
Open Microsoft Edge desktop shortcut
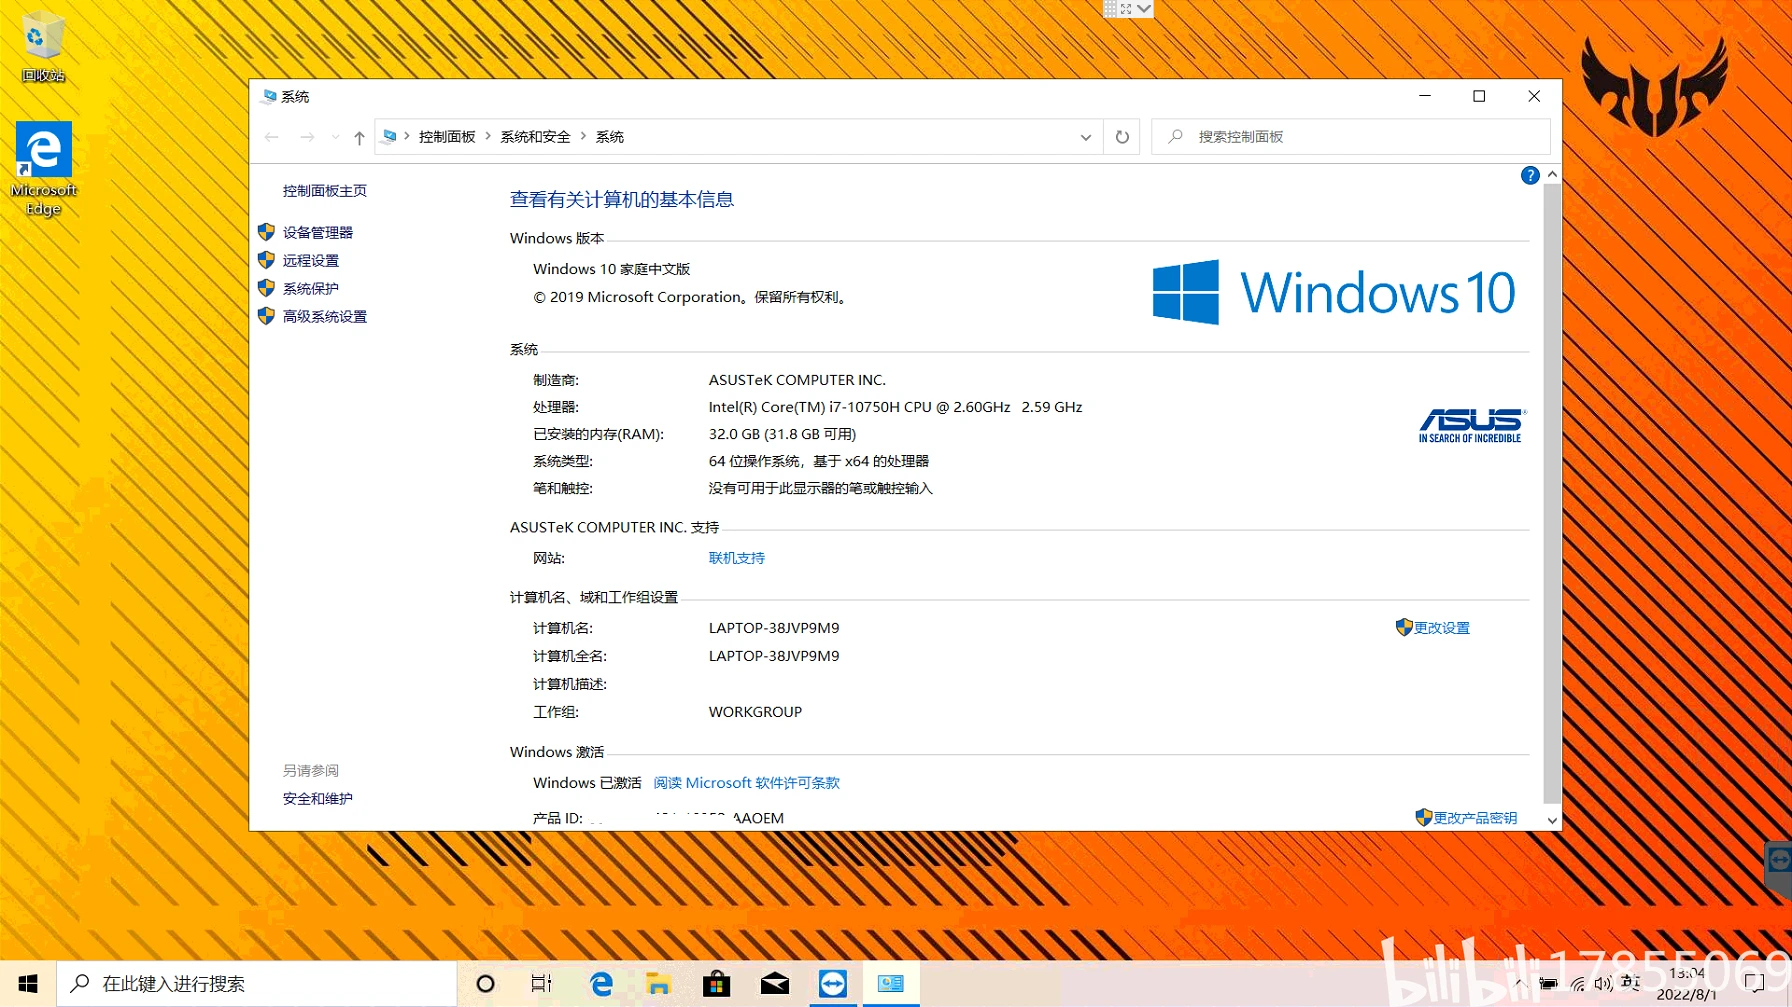(x=43, y=168)
